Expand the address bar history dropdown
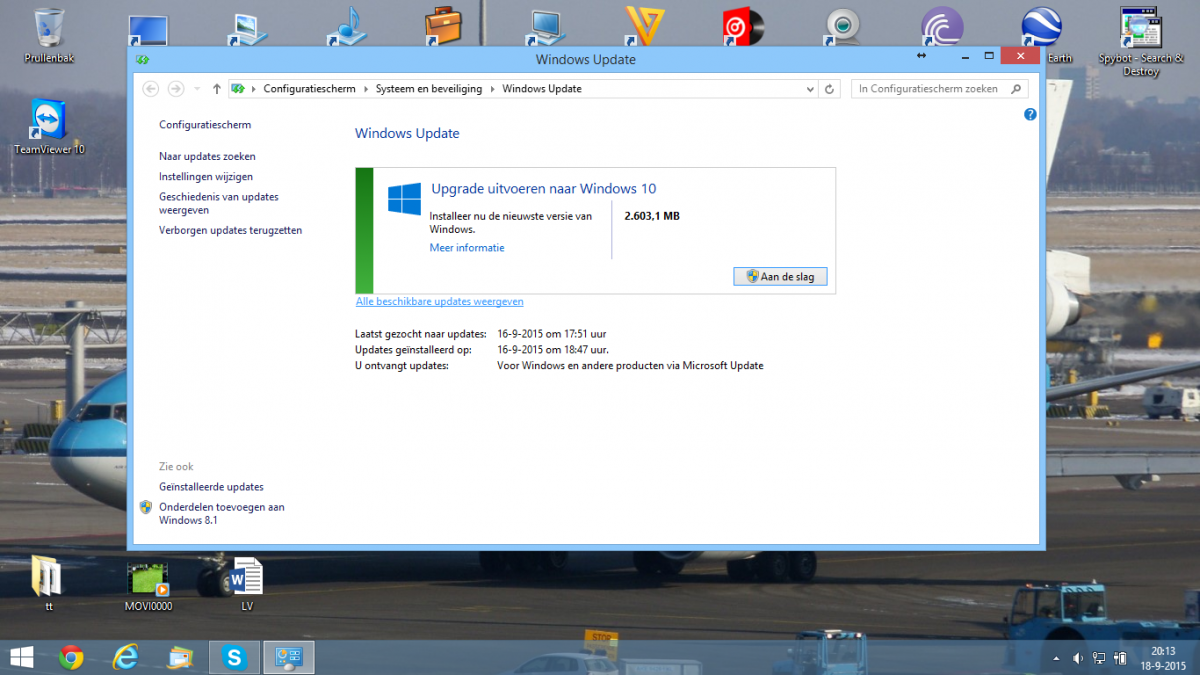 pyautogui.click(x=810, y=89)
